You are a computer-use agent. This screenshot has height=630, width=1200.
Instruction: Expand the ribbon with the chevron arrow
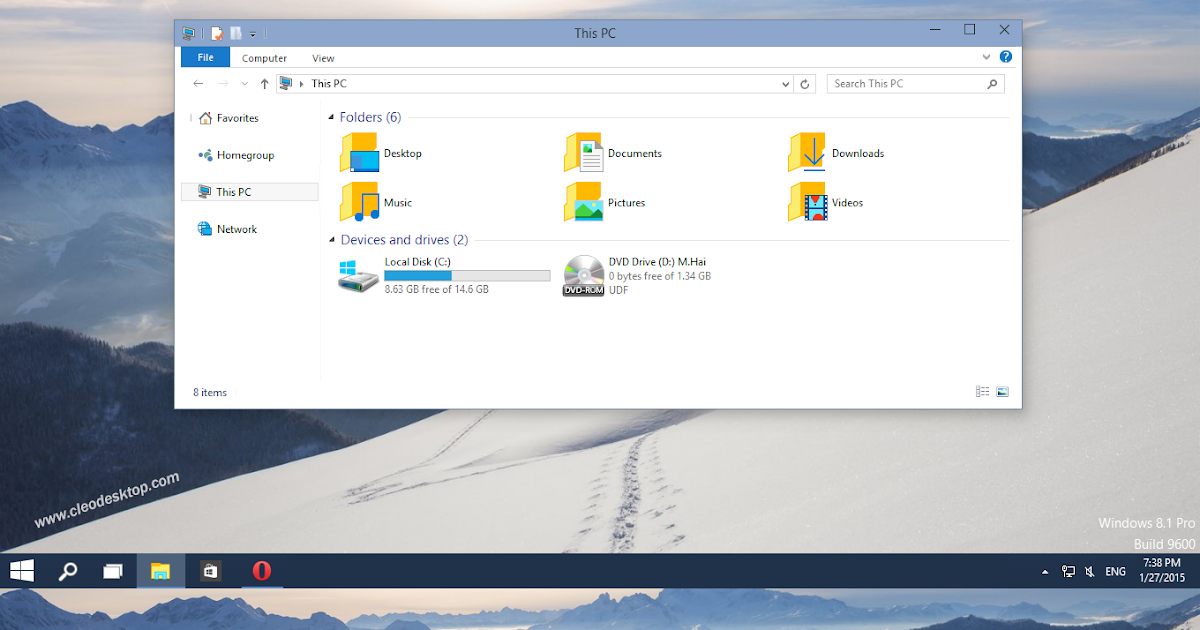tap(986, 57)
